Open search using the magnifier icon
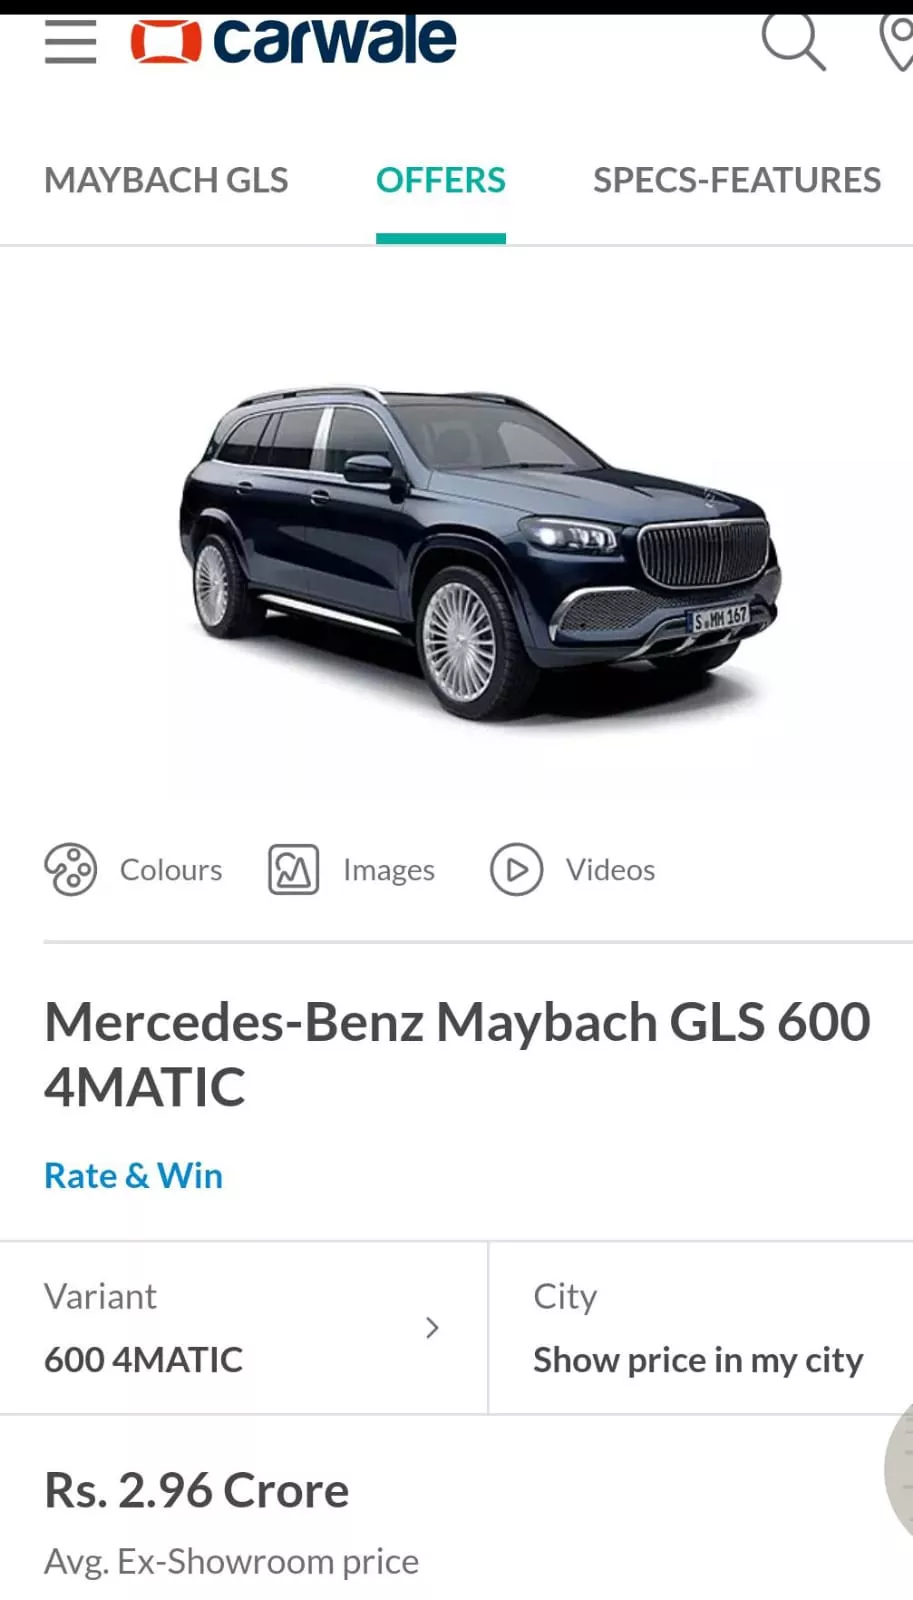This screenshot has width=913, height=1600. [793, 40]
